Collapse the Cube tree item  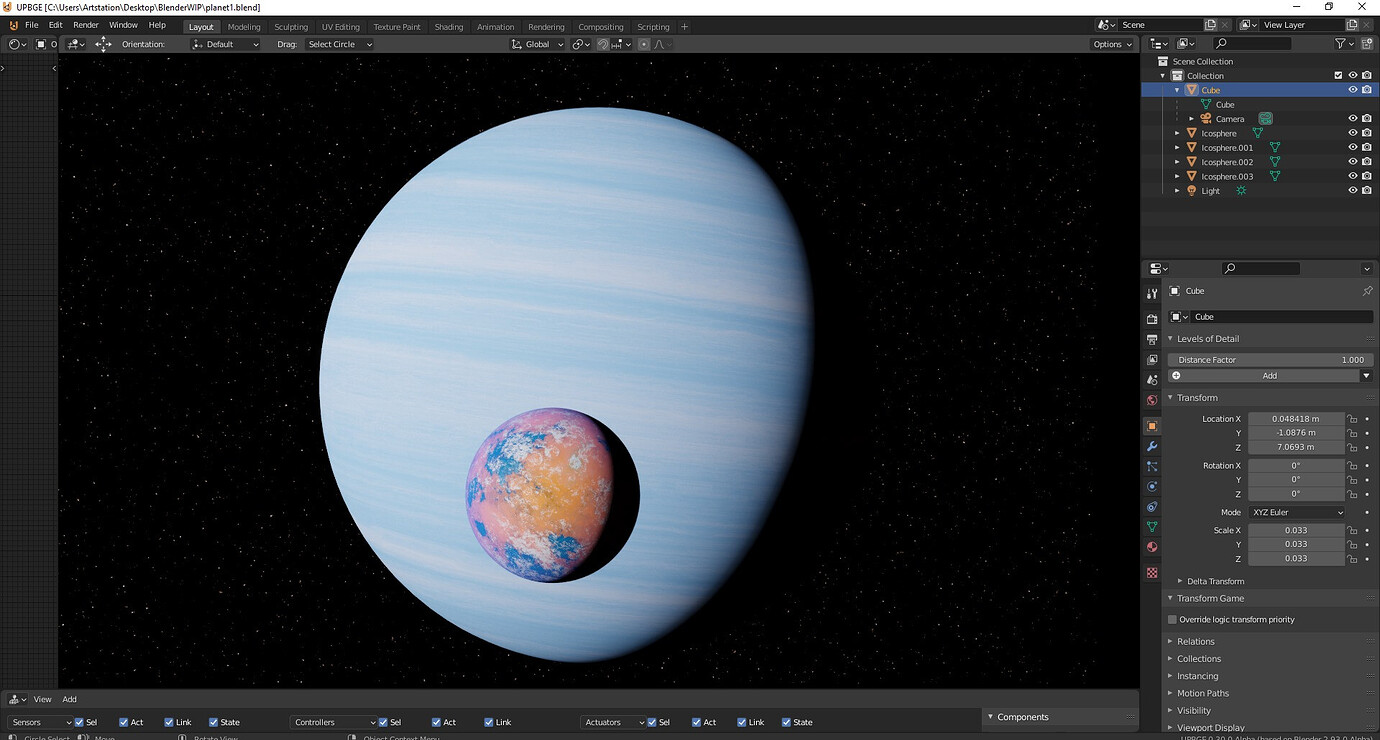click(x=1177, y=90)
